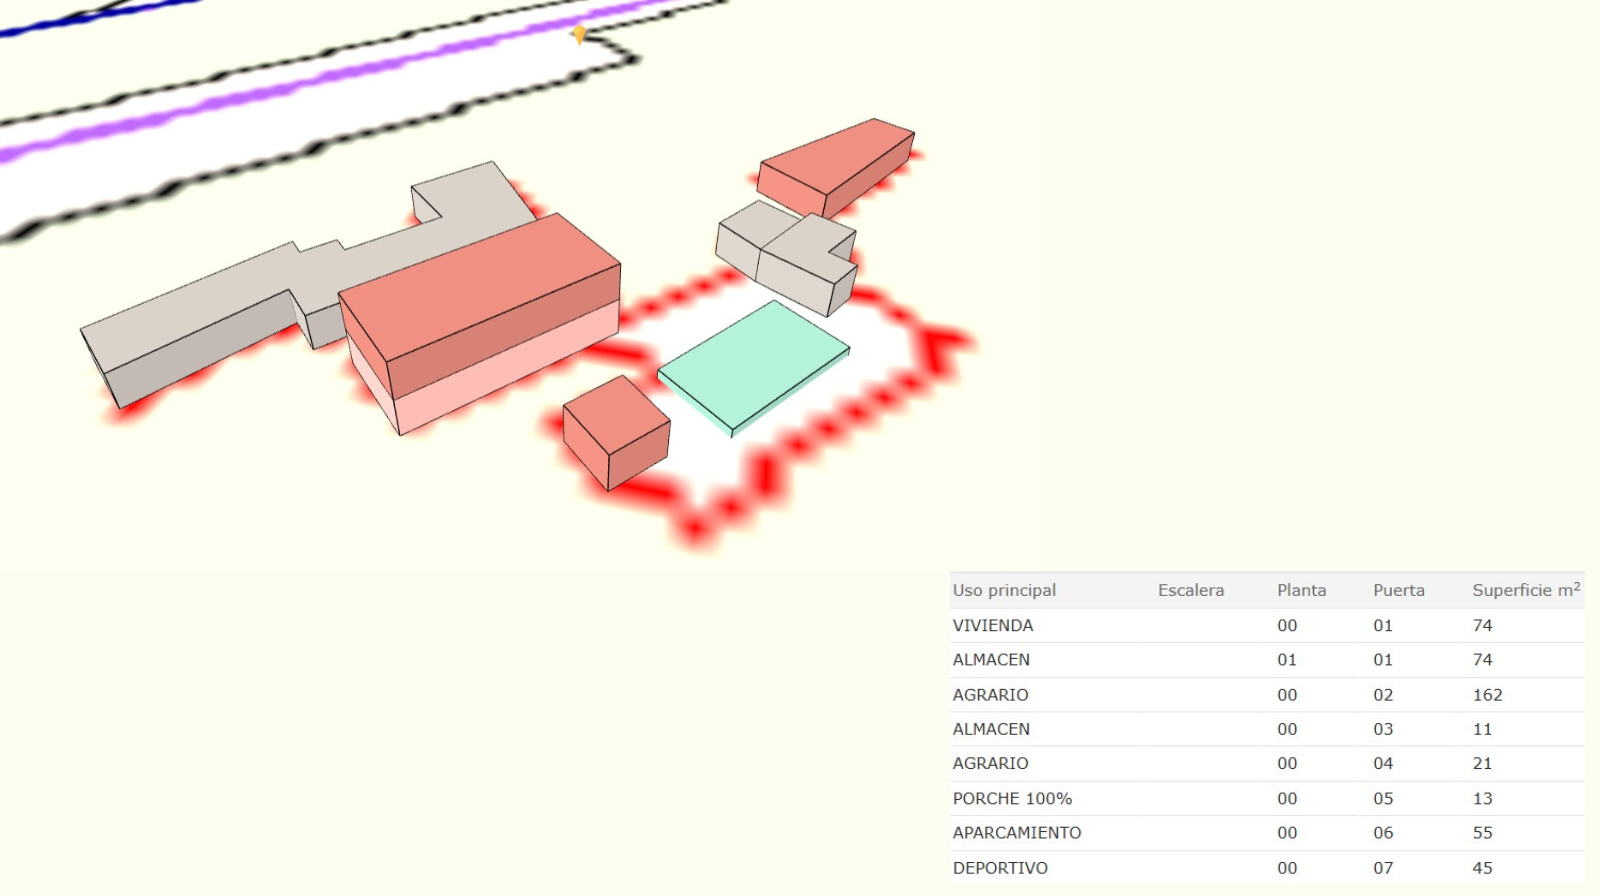This screenshot has width=1600, height=896.
Task: Click door number 07 in Puerta column
Action: 1383,868
